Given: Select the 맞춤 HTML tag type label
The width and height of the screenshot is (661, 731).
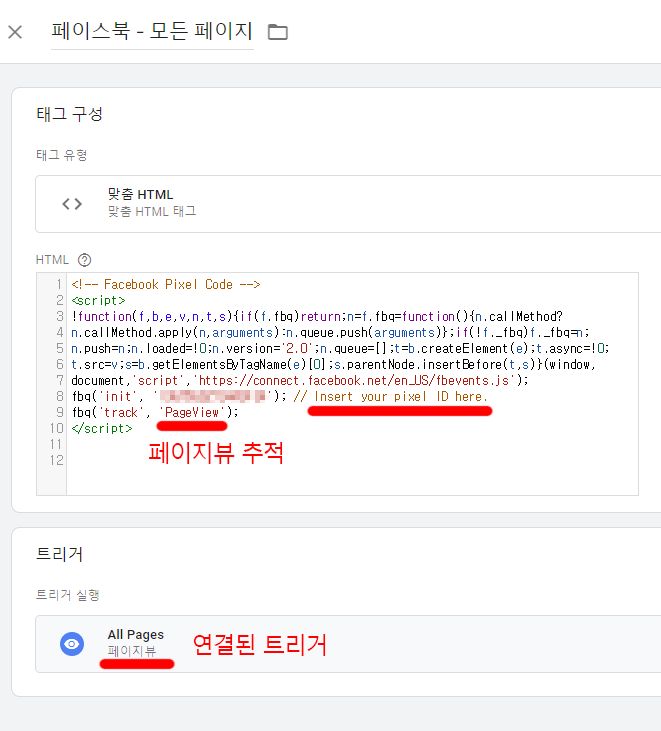Looking at the screenshot, I should [140, 194].
